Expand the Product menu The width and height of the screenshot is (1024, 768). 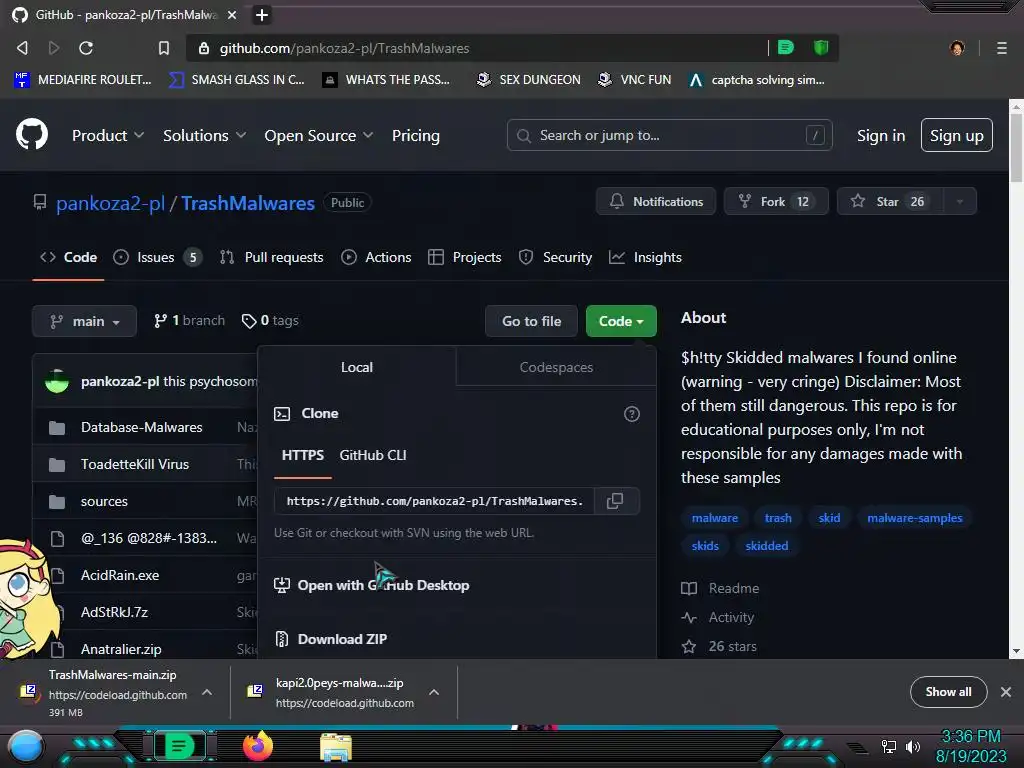pyautogui.click(x=108, y=135)
